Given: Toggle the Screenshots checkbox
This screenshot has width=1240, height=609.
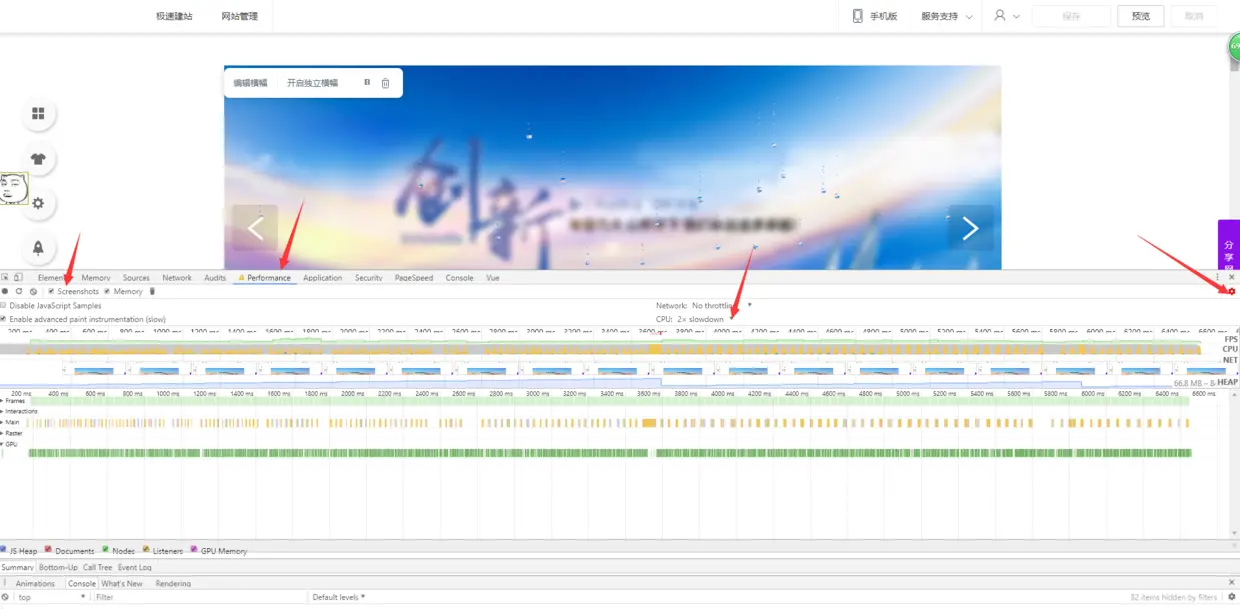Looking at the screenshot, I should coord(51,291).
